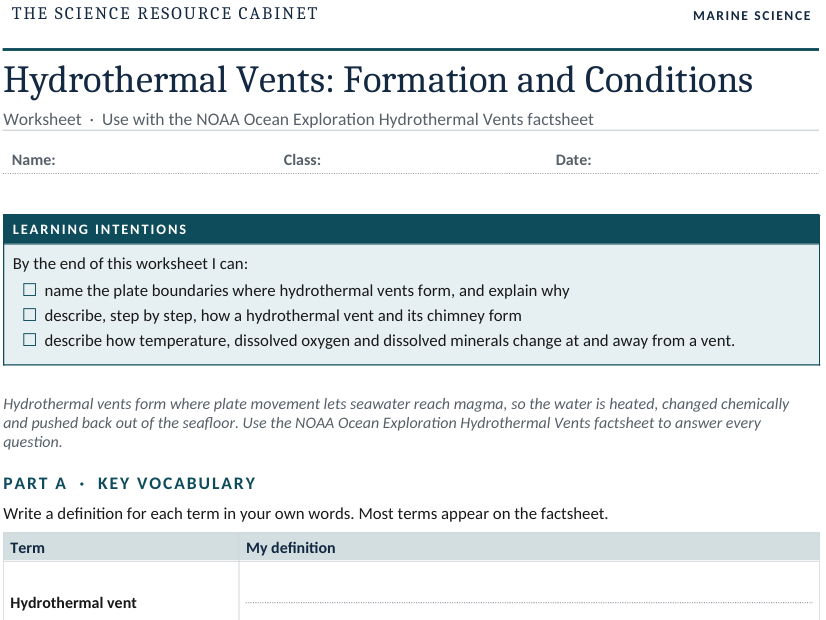Click the 'By the end of this worksheet' line
Viewport: 826px width, 620px height.
point(130,263)
